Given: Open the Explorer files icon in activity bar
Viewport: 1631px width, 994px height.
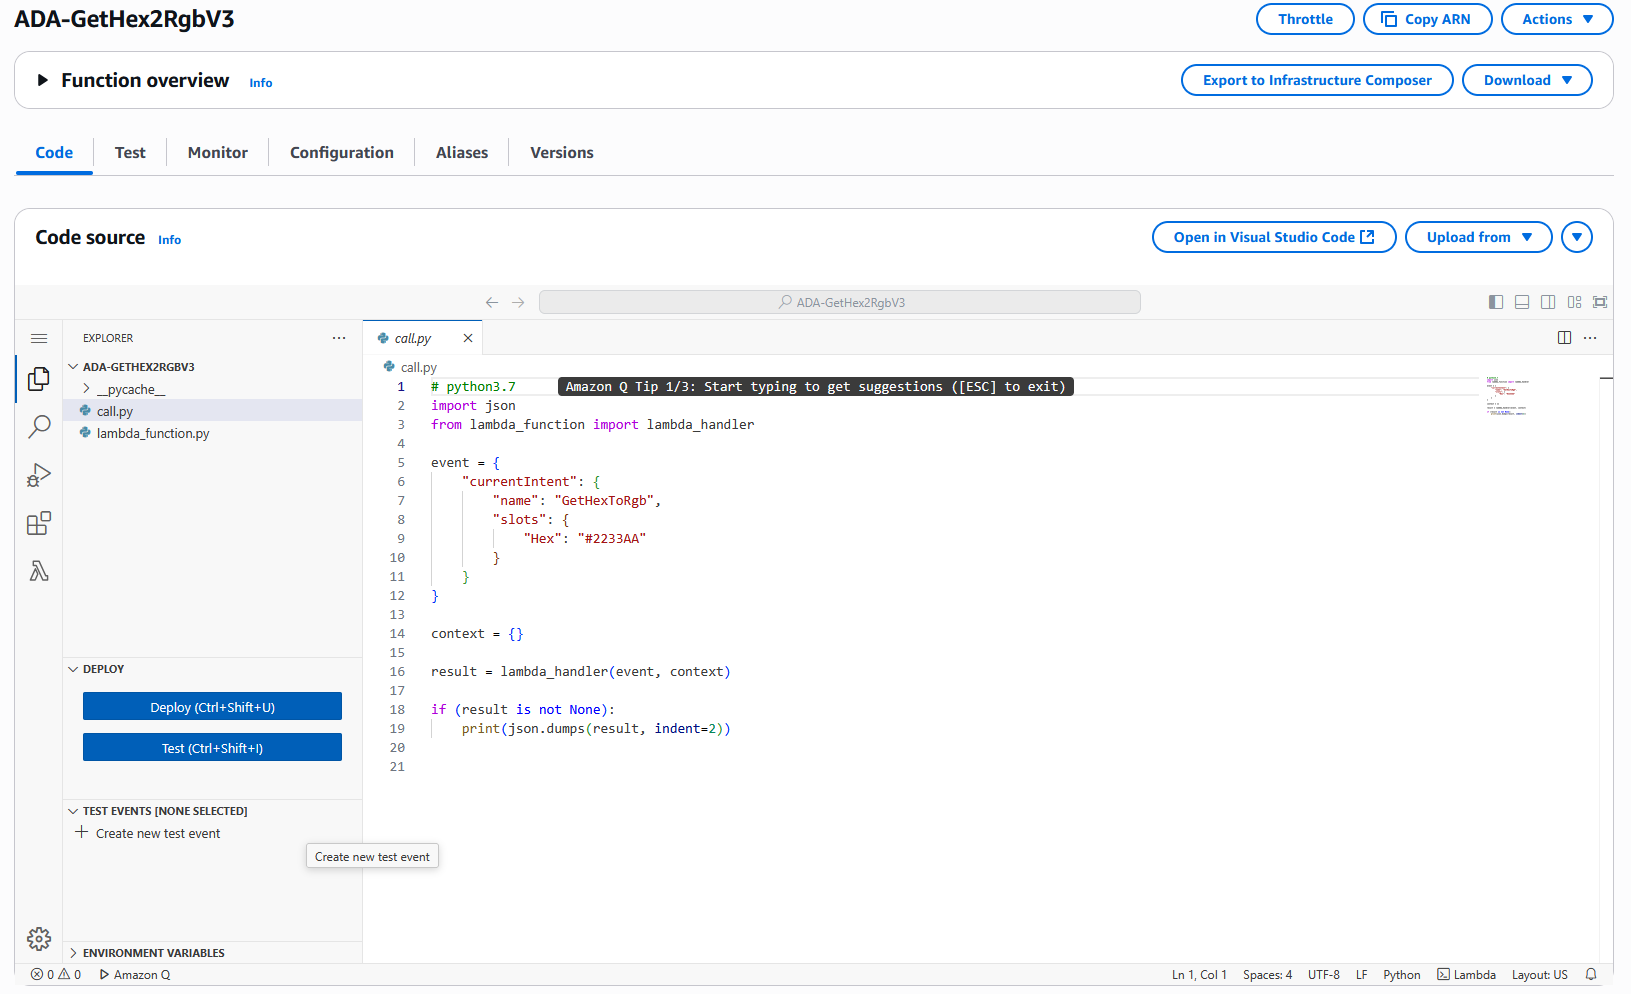Looking at the screenshot, I should click(x=39, y=379).
